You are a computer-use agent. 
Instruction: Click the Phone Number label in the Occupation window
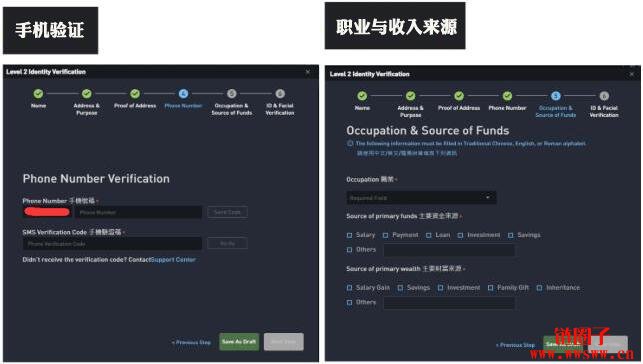pyautogui.click(x=507, y=108)
